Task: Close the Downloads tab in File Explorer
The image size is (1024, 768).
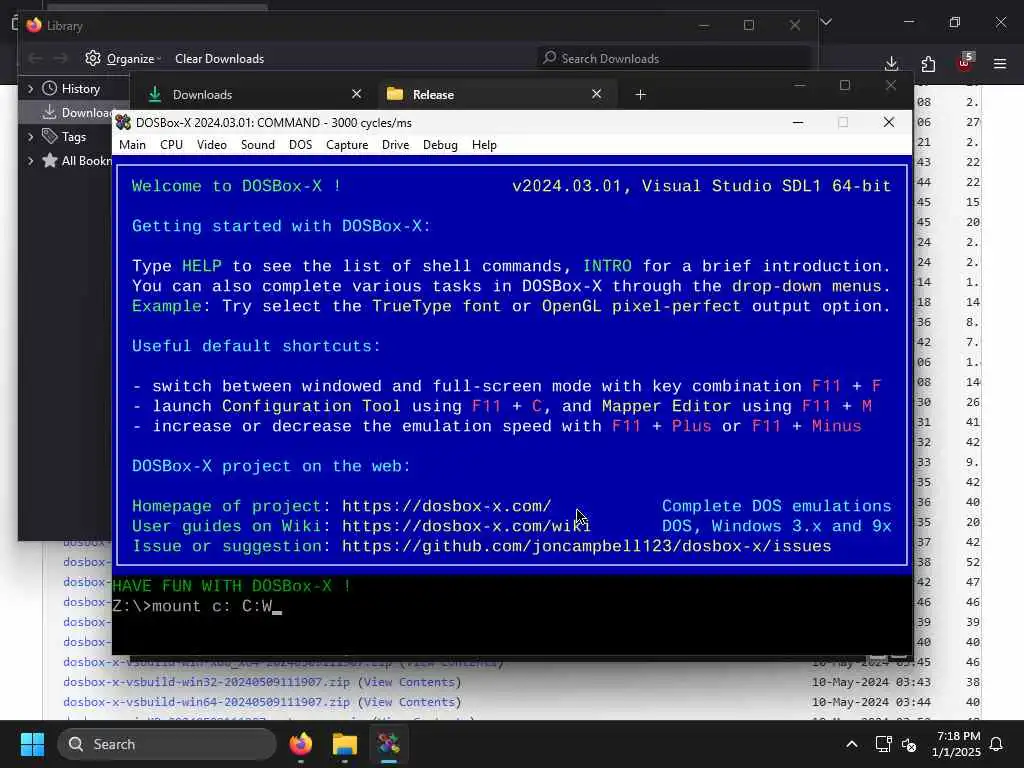Action: [356, 94]
